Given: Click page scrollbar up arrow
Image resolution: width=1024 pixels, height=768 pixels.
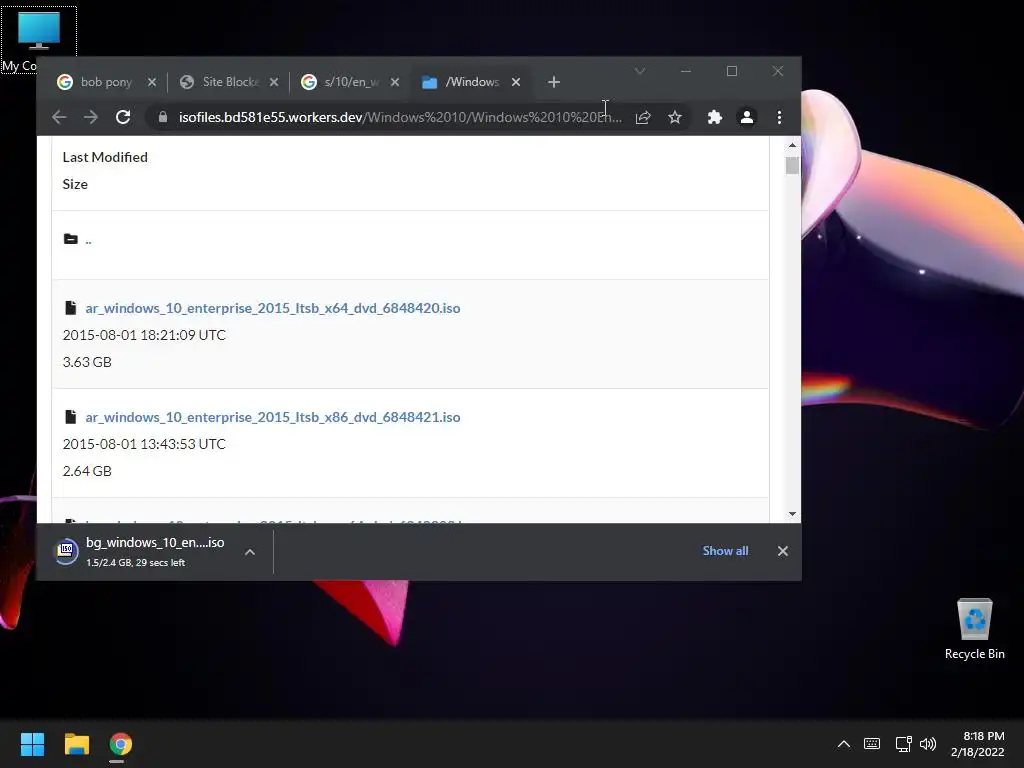Looking at the screenshot, I should (792, 145).
